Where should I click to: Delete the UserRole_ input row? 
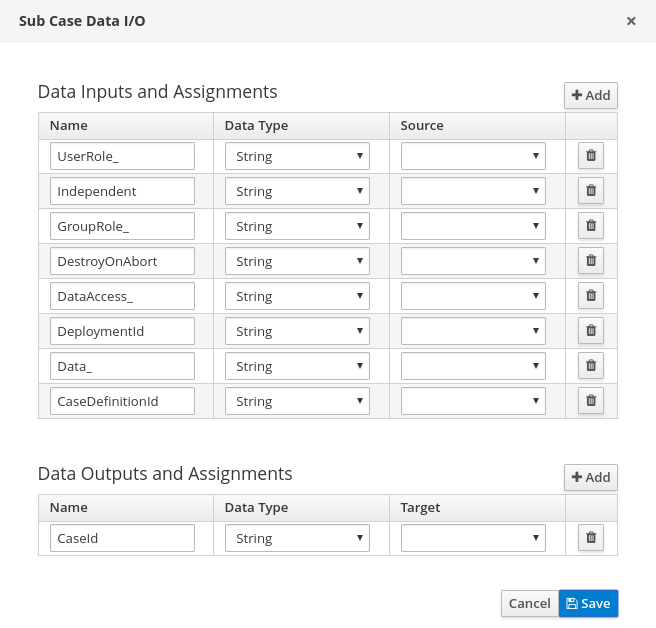(x=591, y=156)
